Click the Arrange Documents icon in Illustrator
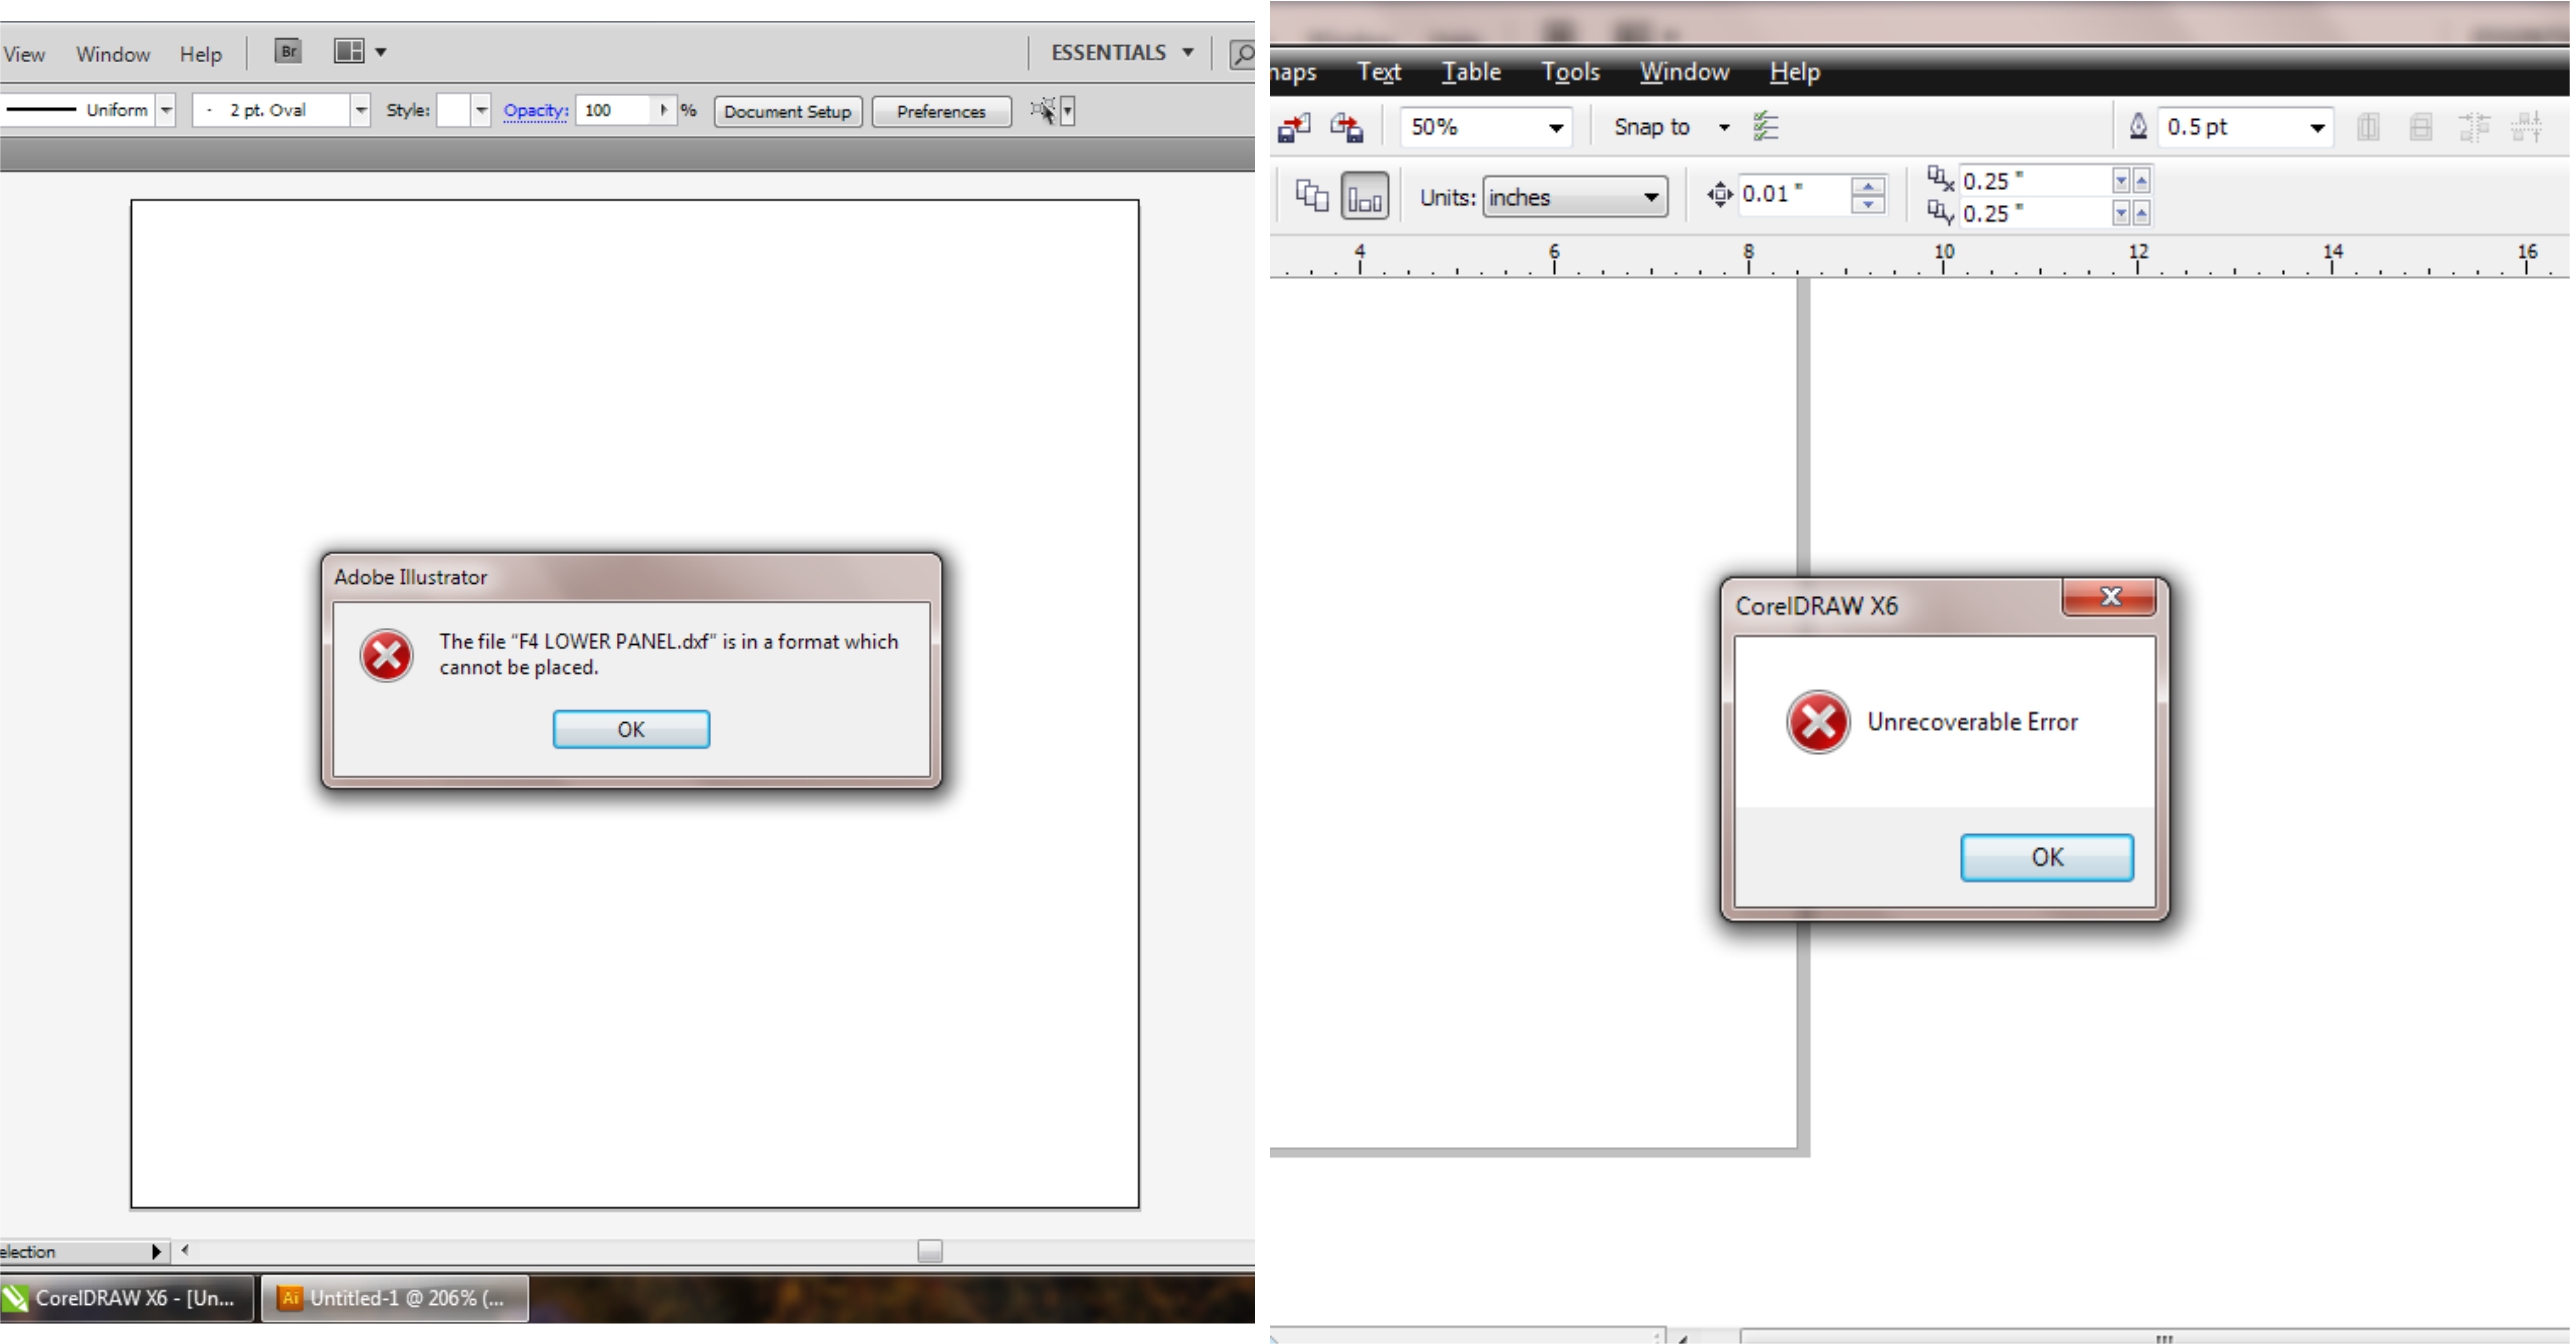2570x1344 pixels. tap(349, 51)
